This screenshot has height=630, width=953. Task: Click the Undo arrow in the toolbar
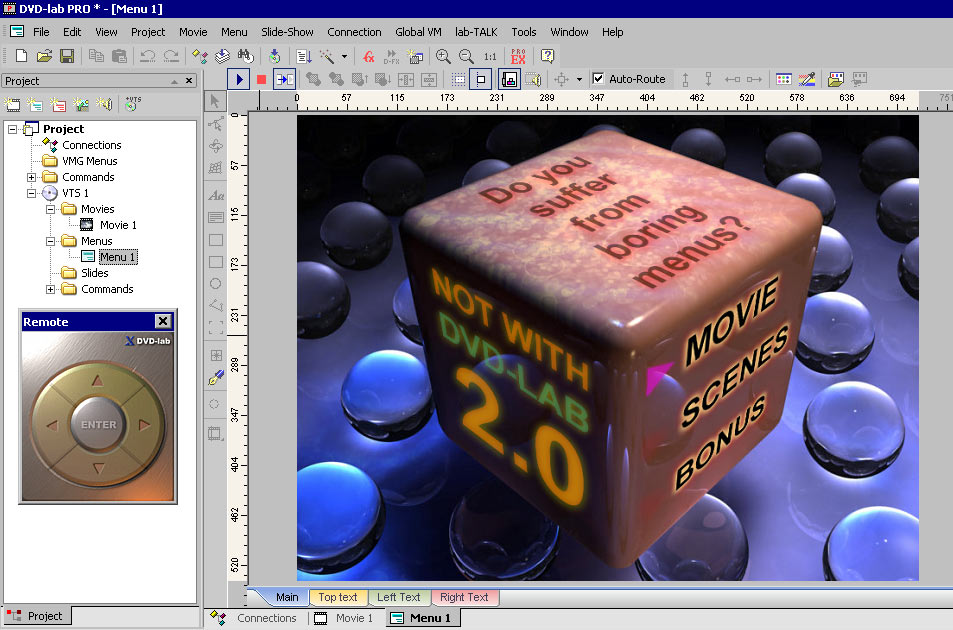point(148,56)
